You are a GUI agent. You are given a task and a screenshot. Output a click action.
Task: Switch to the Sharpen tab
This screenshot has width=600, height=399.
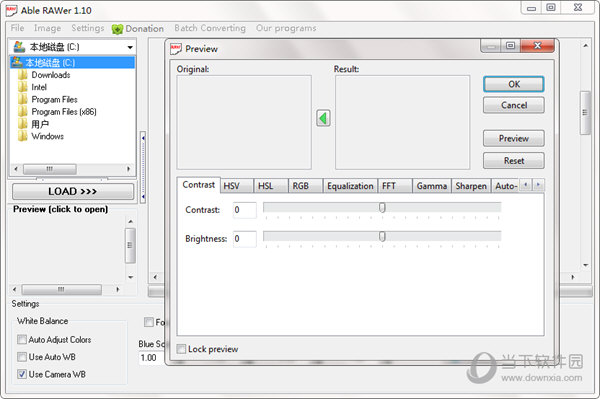point(471,186)
